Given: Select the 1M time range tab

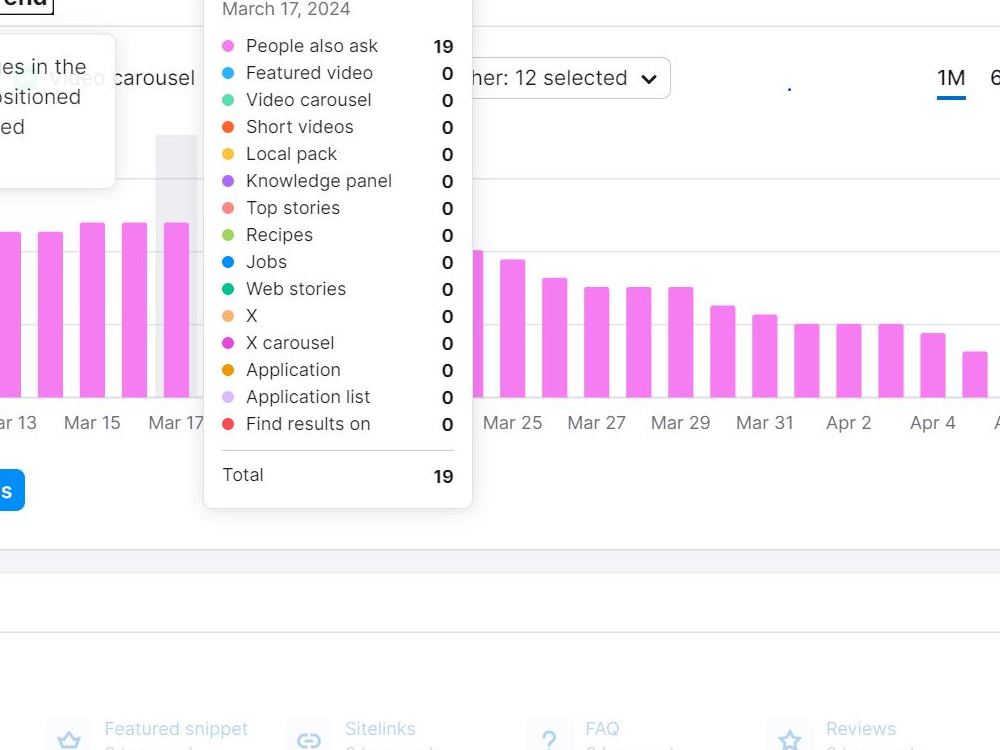Looking at the screenshot, I should pyautogui.click(x=951, y=78).
